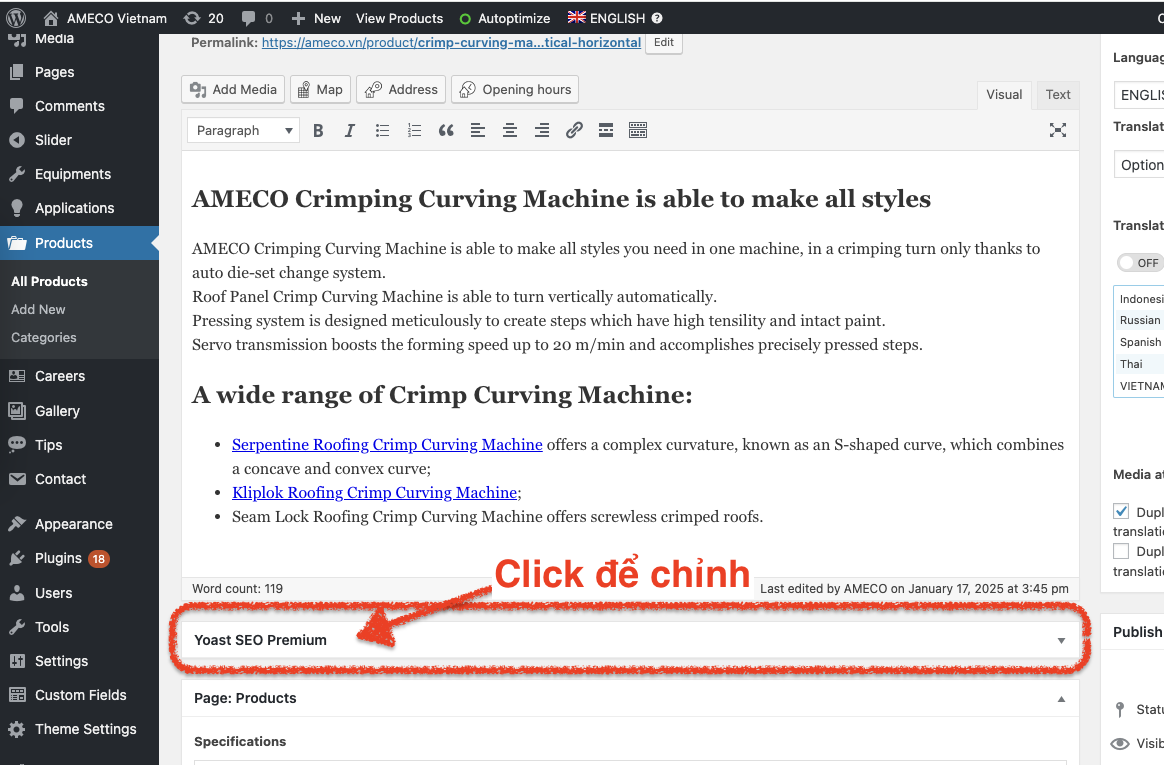Apply italic formatting in editor toolbar
Viewport: 1164px width, 765px height.
[x=350, y=130]
